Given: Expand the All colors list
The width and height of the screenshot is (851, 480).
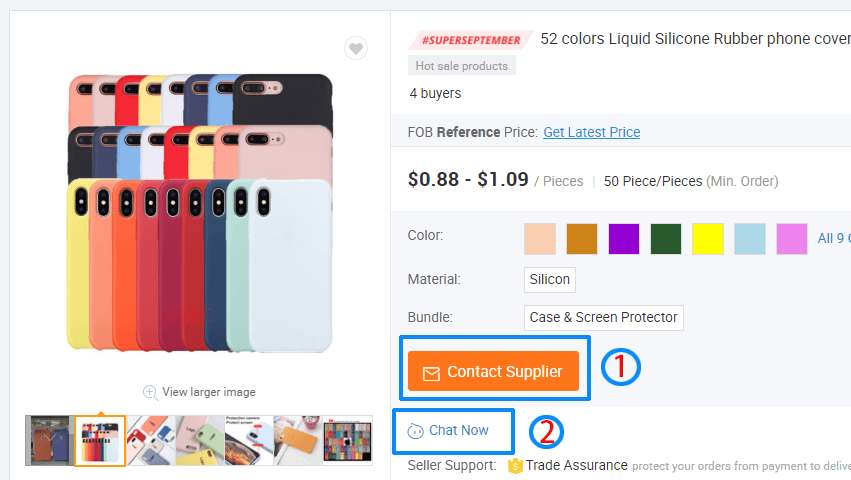Looking at the screenshot, I should (x=833, y=239).
